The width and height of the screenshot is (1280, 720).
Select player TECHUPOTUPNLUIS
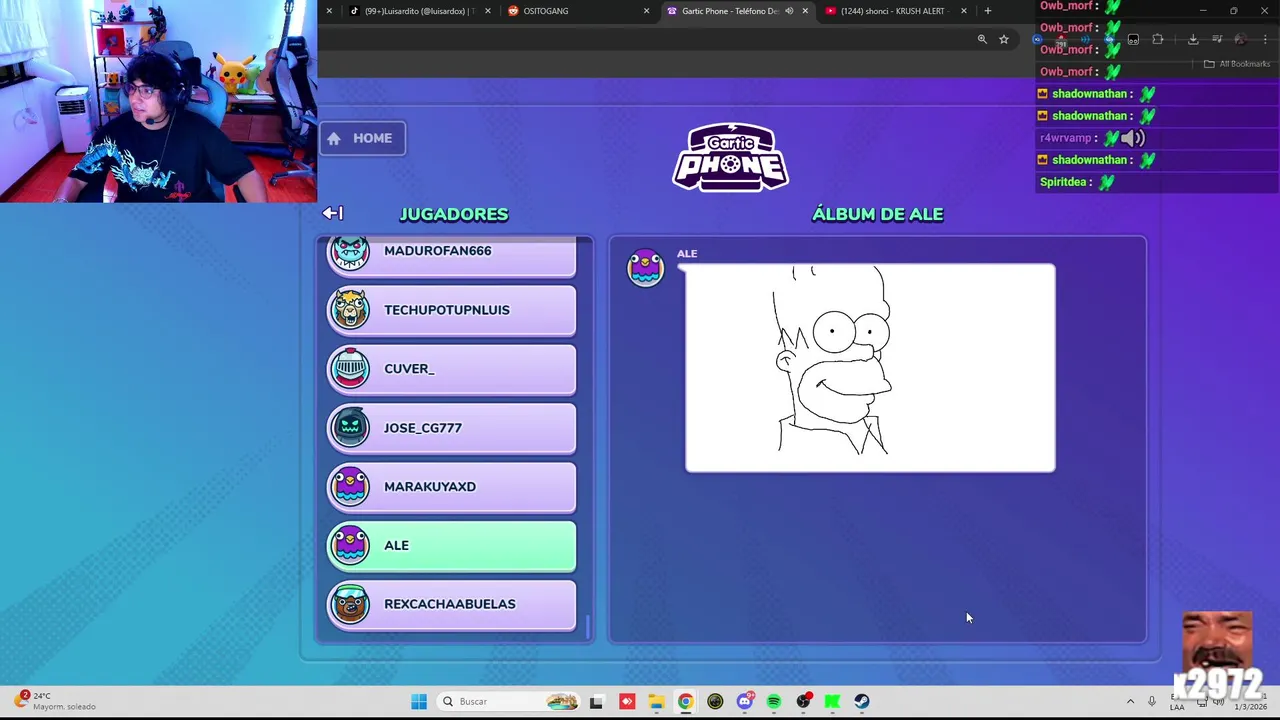(452, 310)
